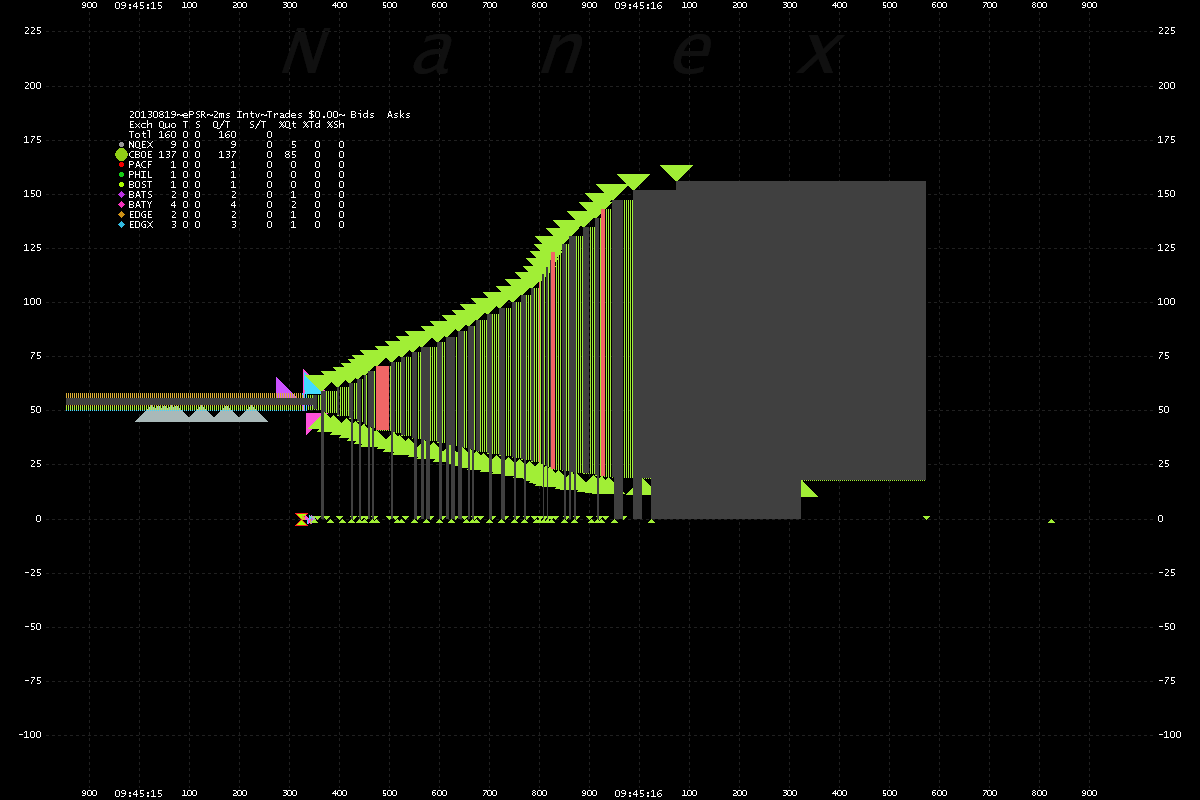The width and height of the screenshot is (1200, 800).
Task: Select the "%Sh" column header
Action: 336,125
